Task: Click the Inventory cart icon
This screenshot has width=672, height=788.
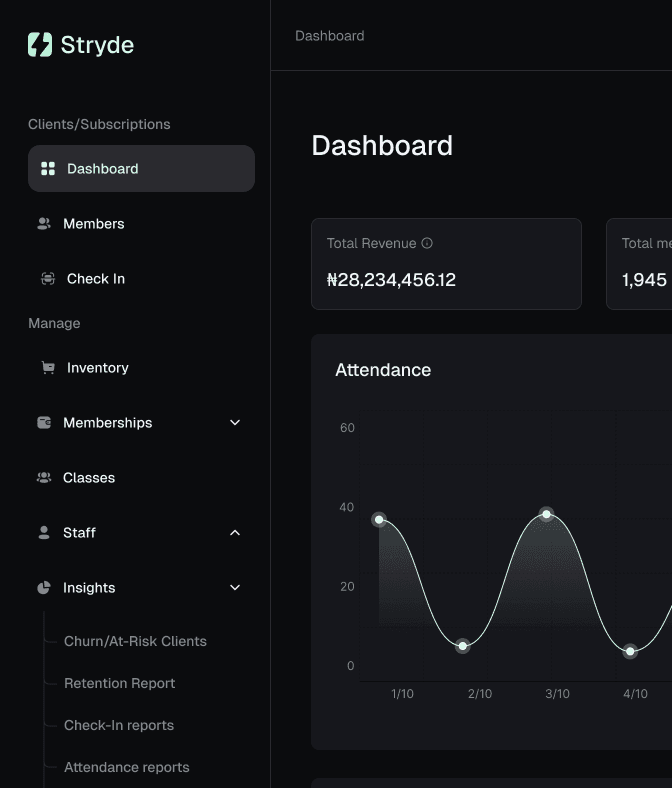Action: click(x=48, y=368)
